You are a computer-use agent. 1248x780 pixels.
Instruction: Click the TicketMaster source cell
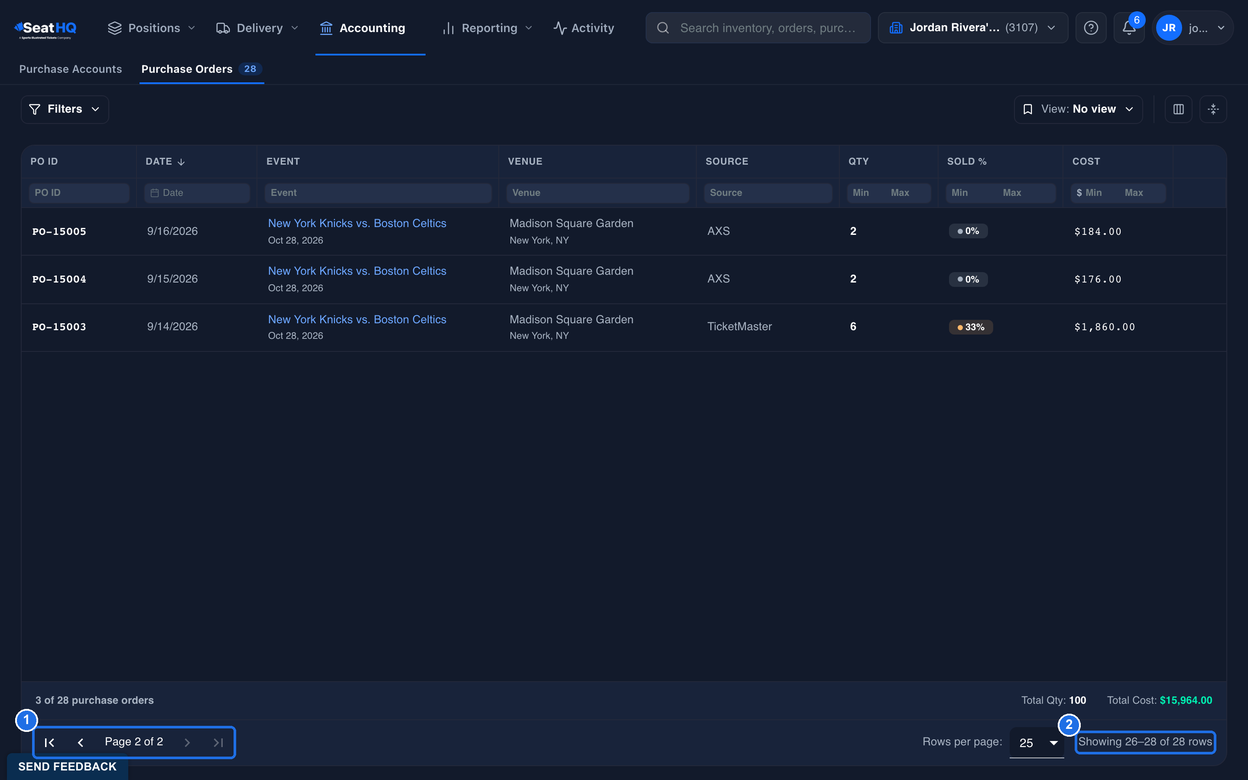click(740, 327)
